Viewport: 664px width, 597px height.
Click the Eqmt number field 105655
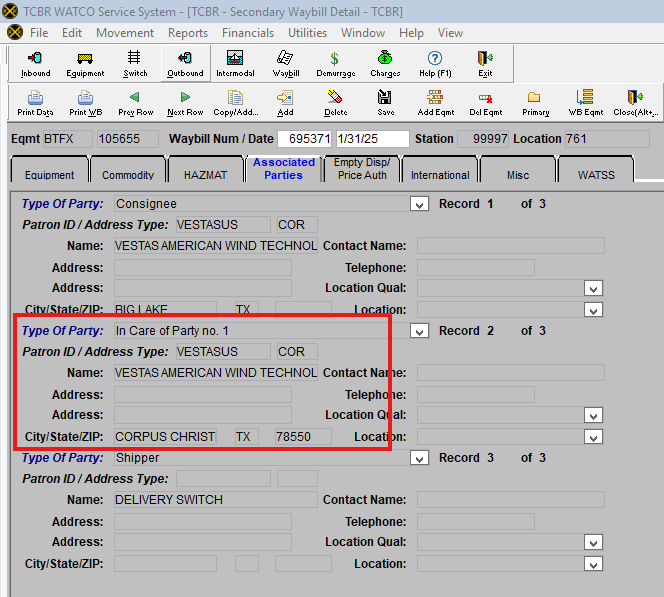tap(127, 139)
